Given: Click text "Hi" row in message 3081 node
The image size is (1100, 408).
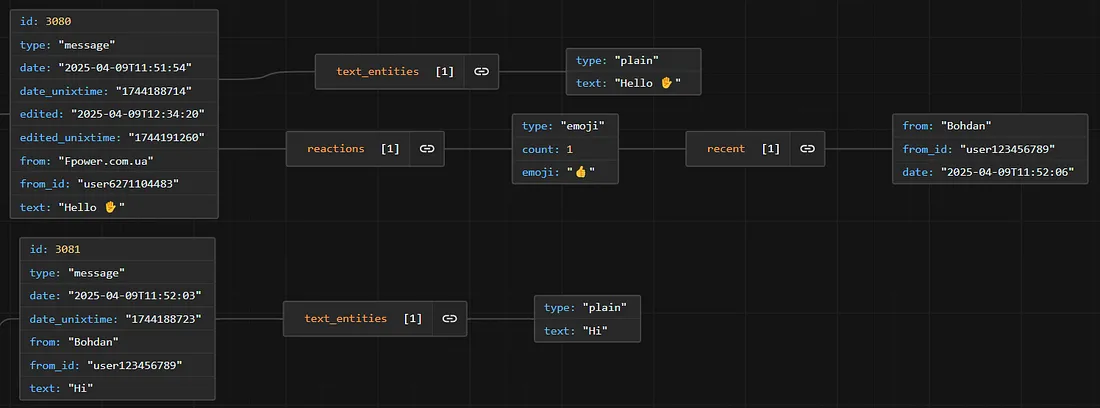Looking at the screenshot, I should tap(117, 388).
